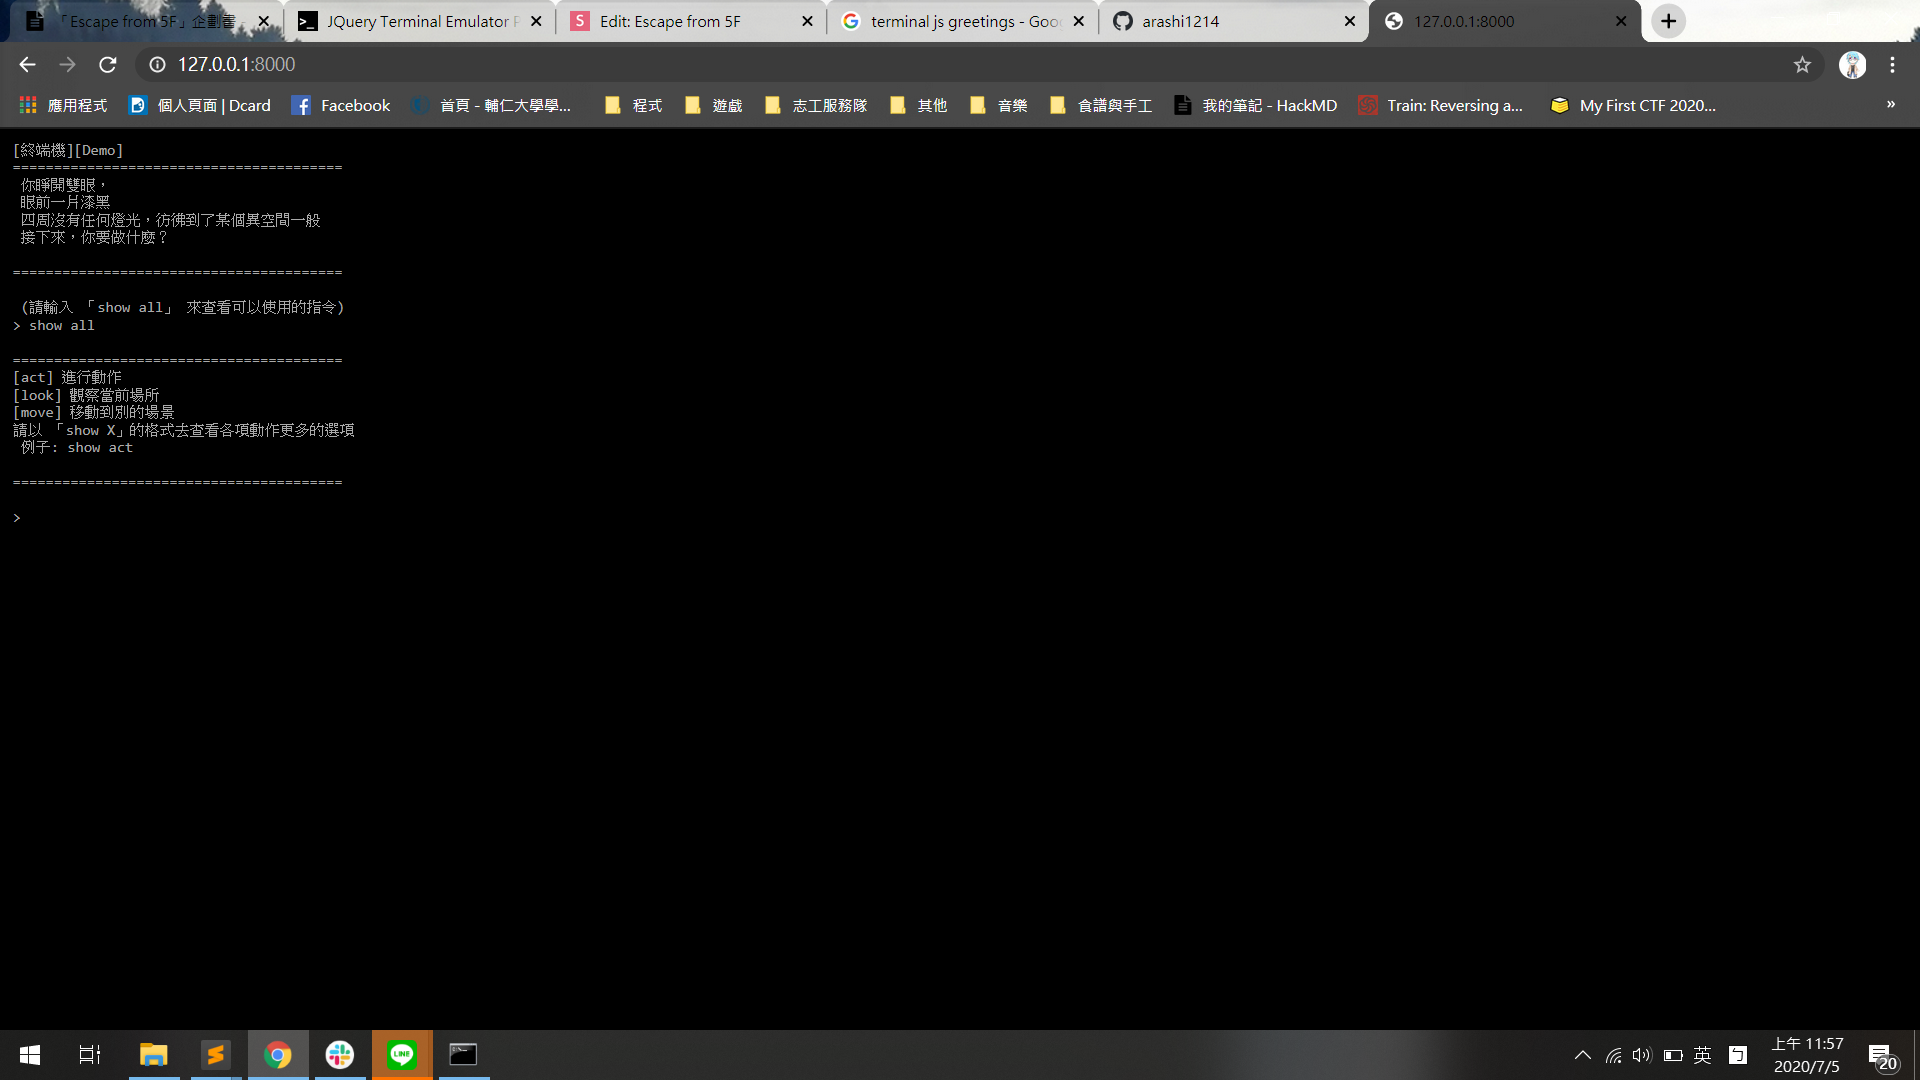Open the Chrome three-dot menu
Image resolution: width=1920 pixels, height=1080 pixels.
tap(1892, 65)
